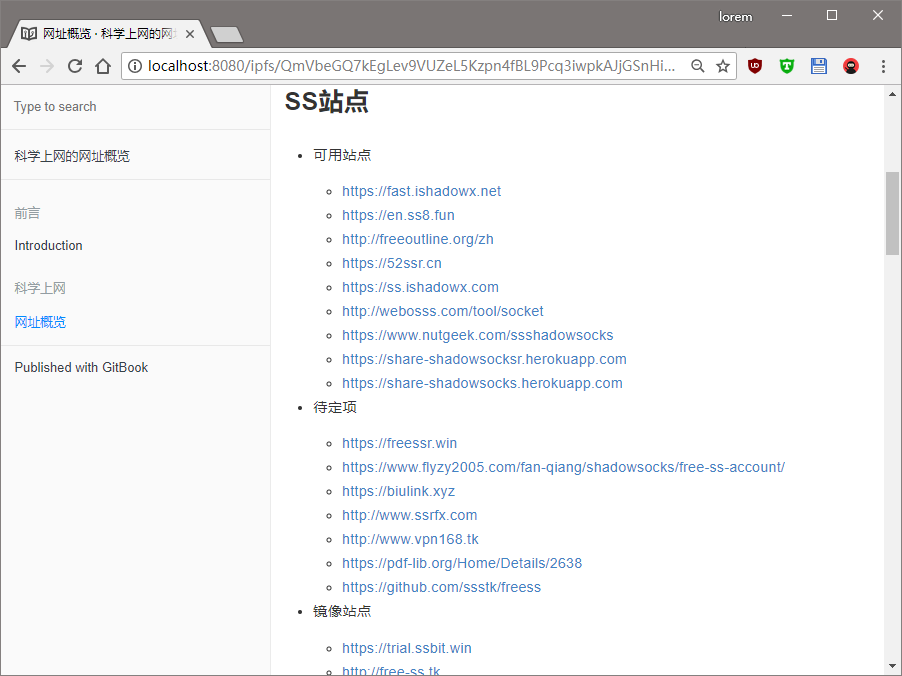Open the nutgeek.com ssshadowsocks link
This screenshot has height=676, width=902.
477,335
